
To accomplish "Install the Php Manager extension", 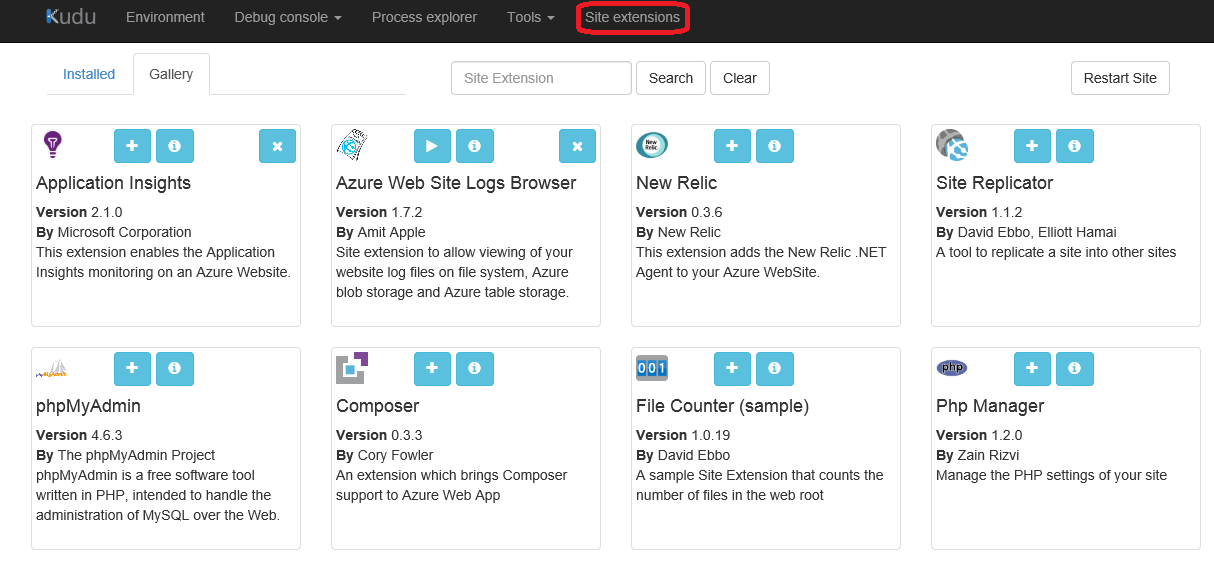I will tap(1032, 369).
